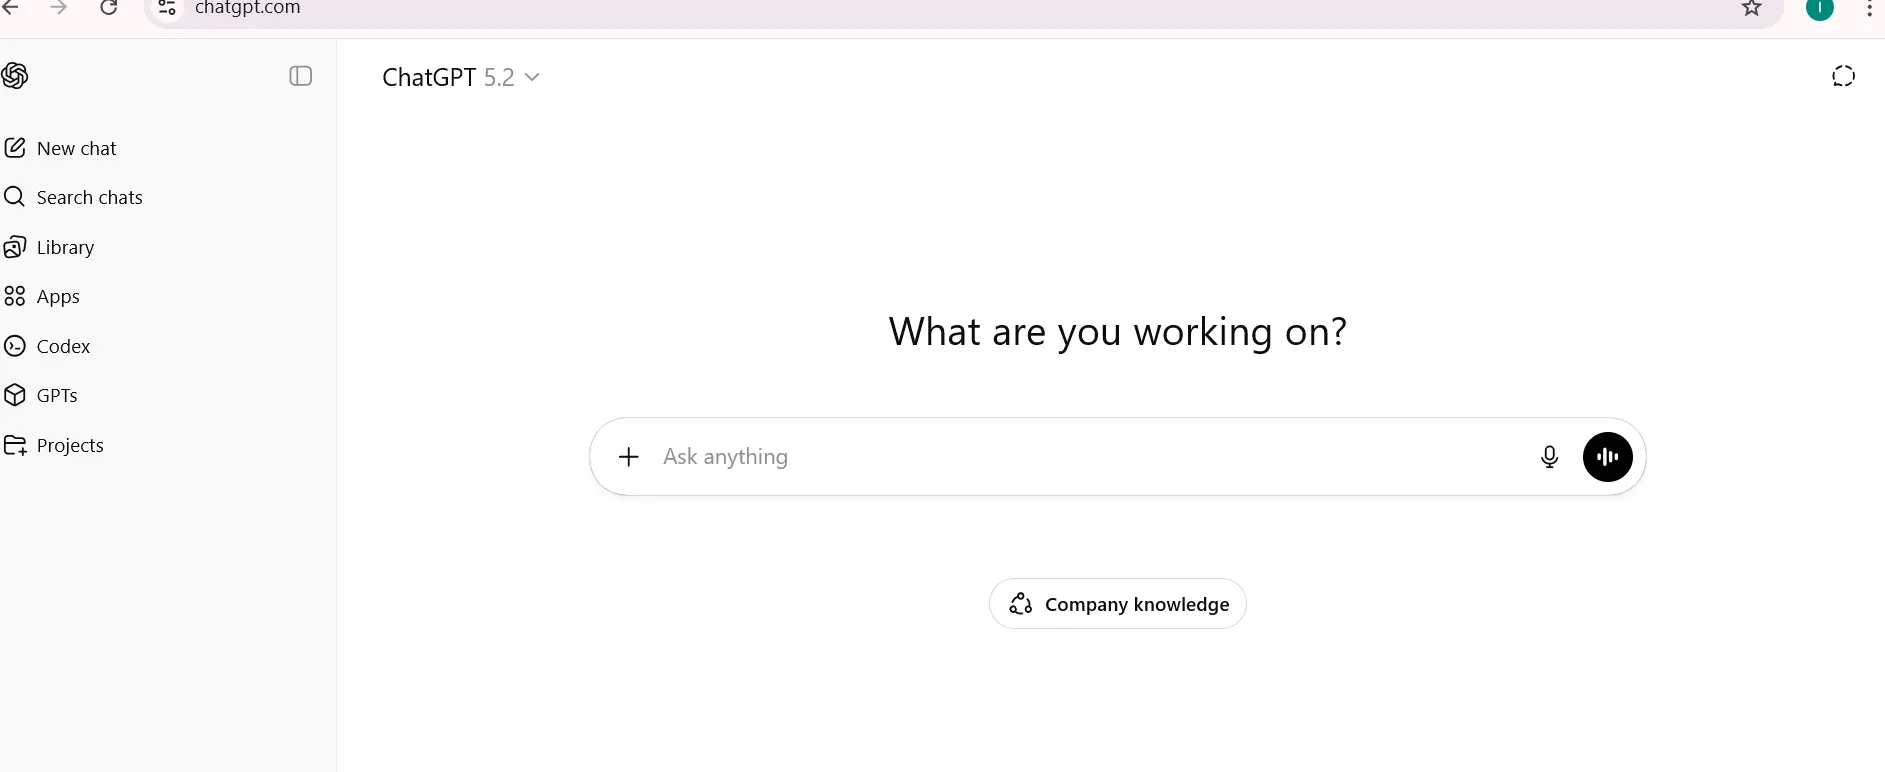Open the green browser profile avatar
This screenshot has width=1885, height=772.
(x=1820, y=8)
